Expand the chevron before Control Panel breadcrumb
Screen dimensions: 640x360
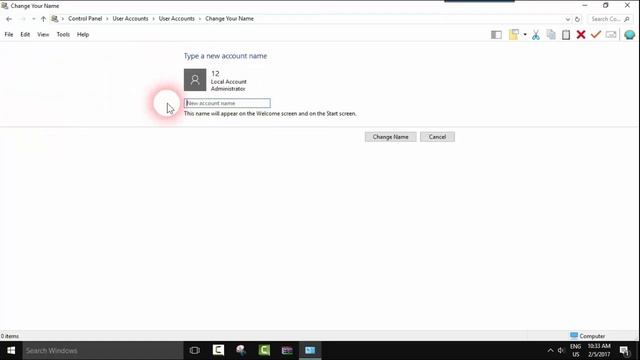(62, 19)
